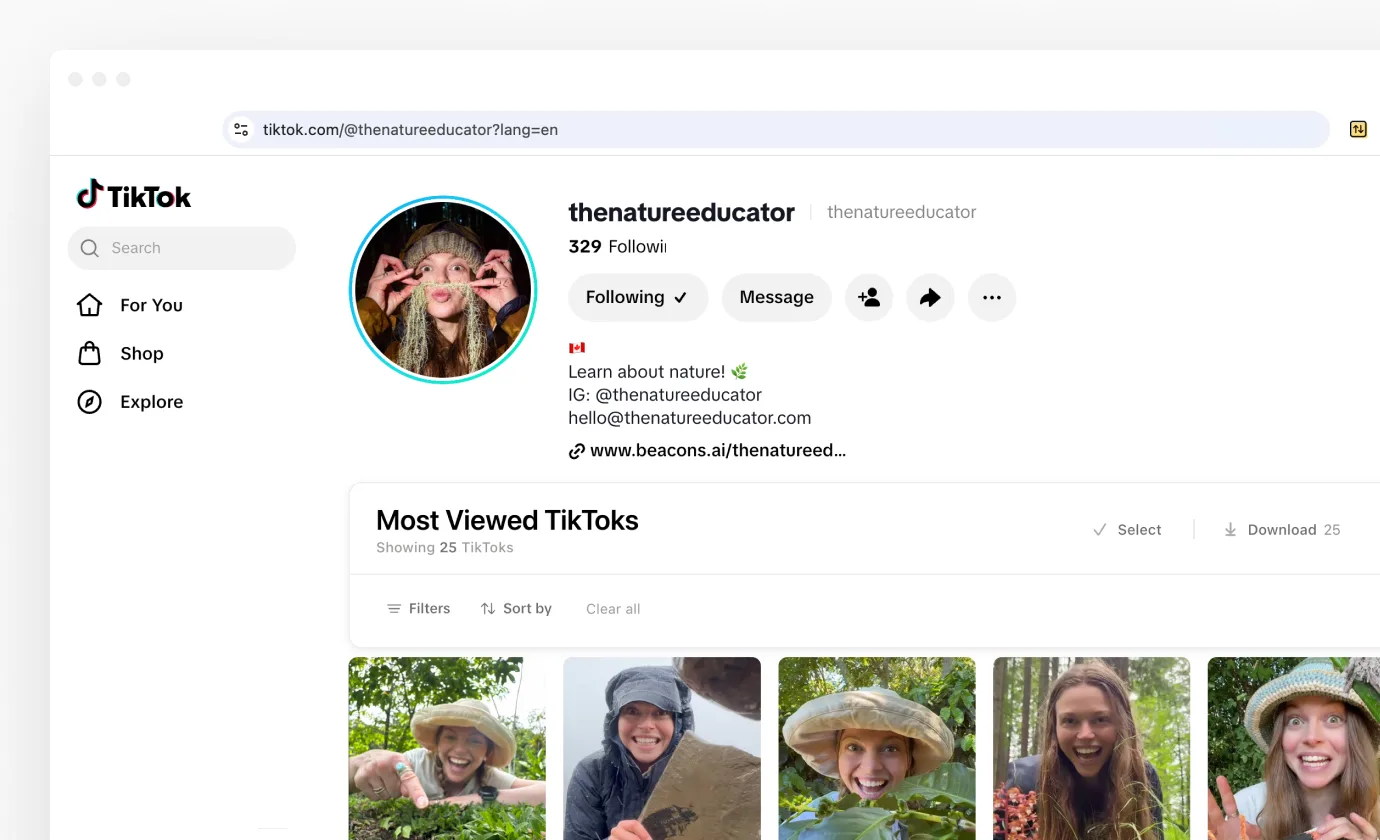Viewport: 1380px width, 840px height.
Task: Go to the For You feed
Action: coord(130,305)
